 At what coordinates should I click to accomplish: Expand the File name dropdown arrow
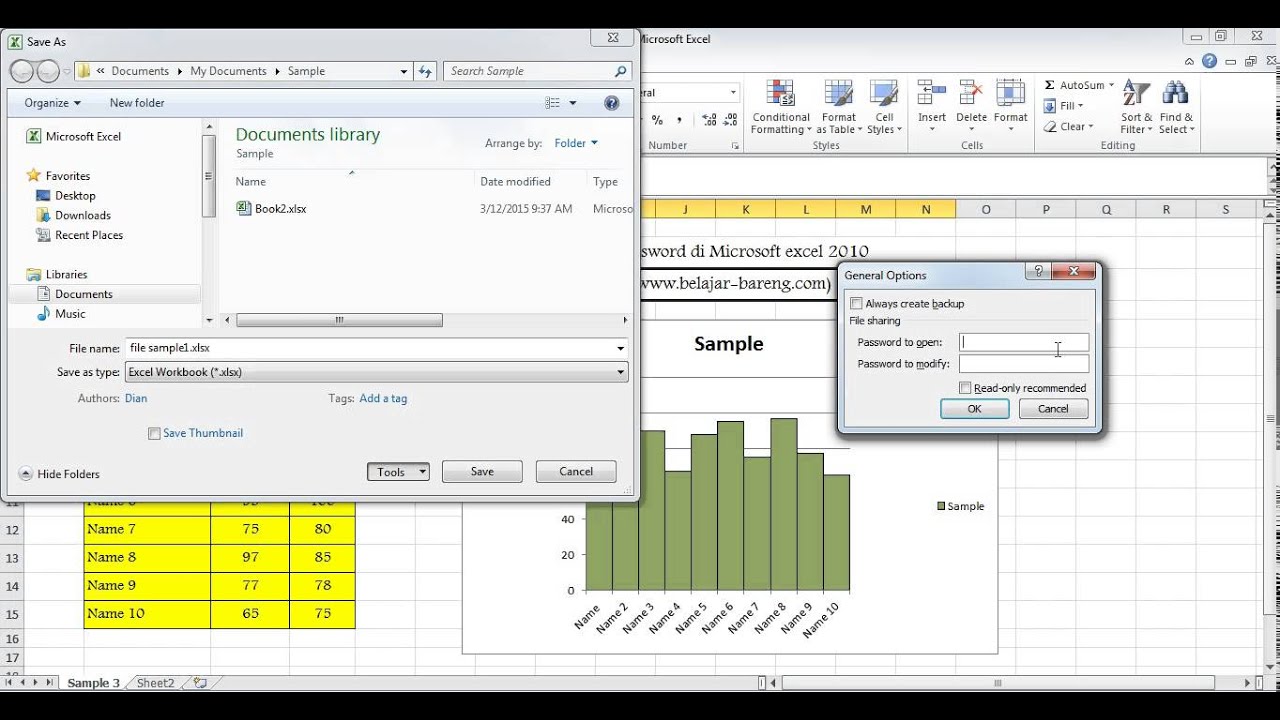tap(621, 348)
